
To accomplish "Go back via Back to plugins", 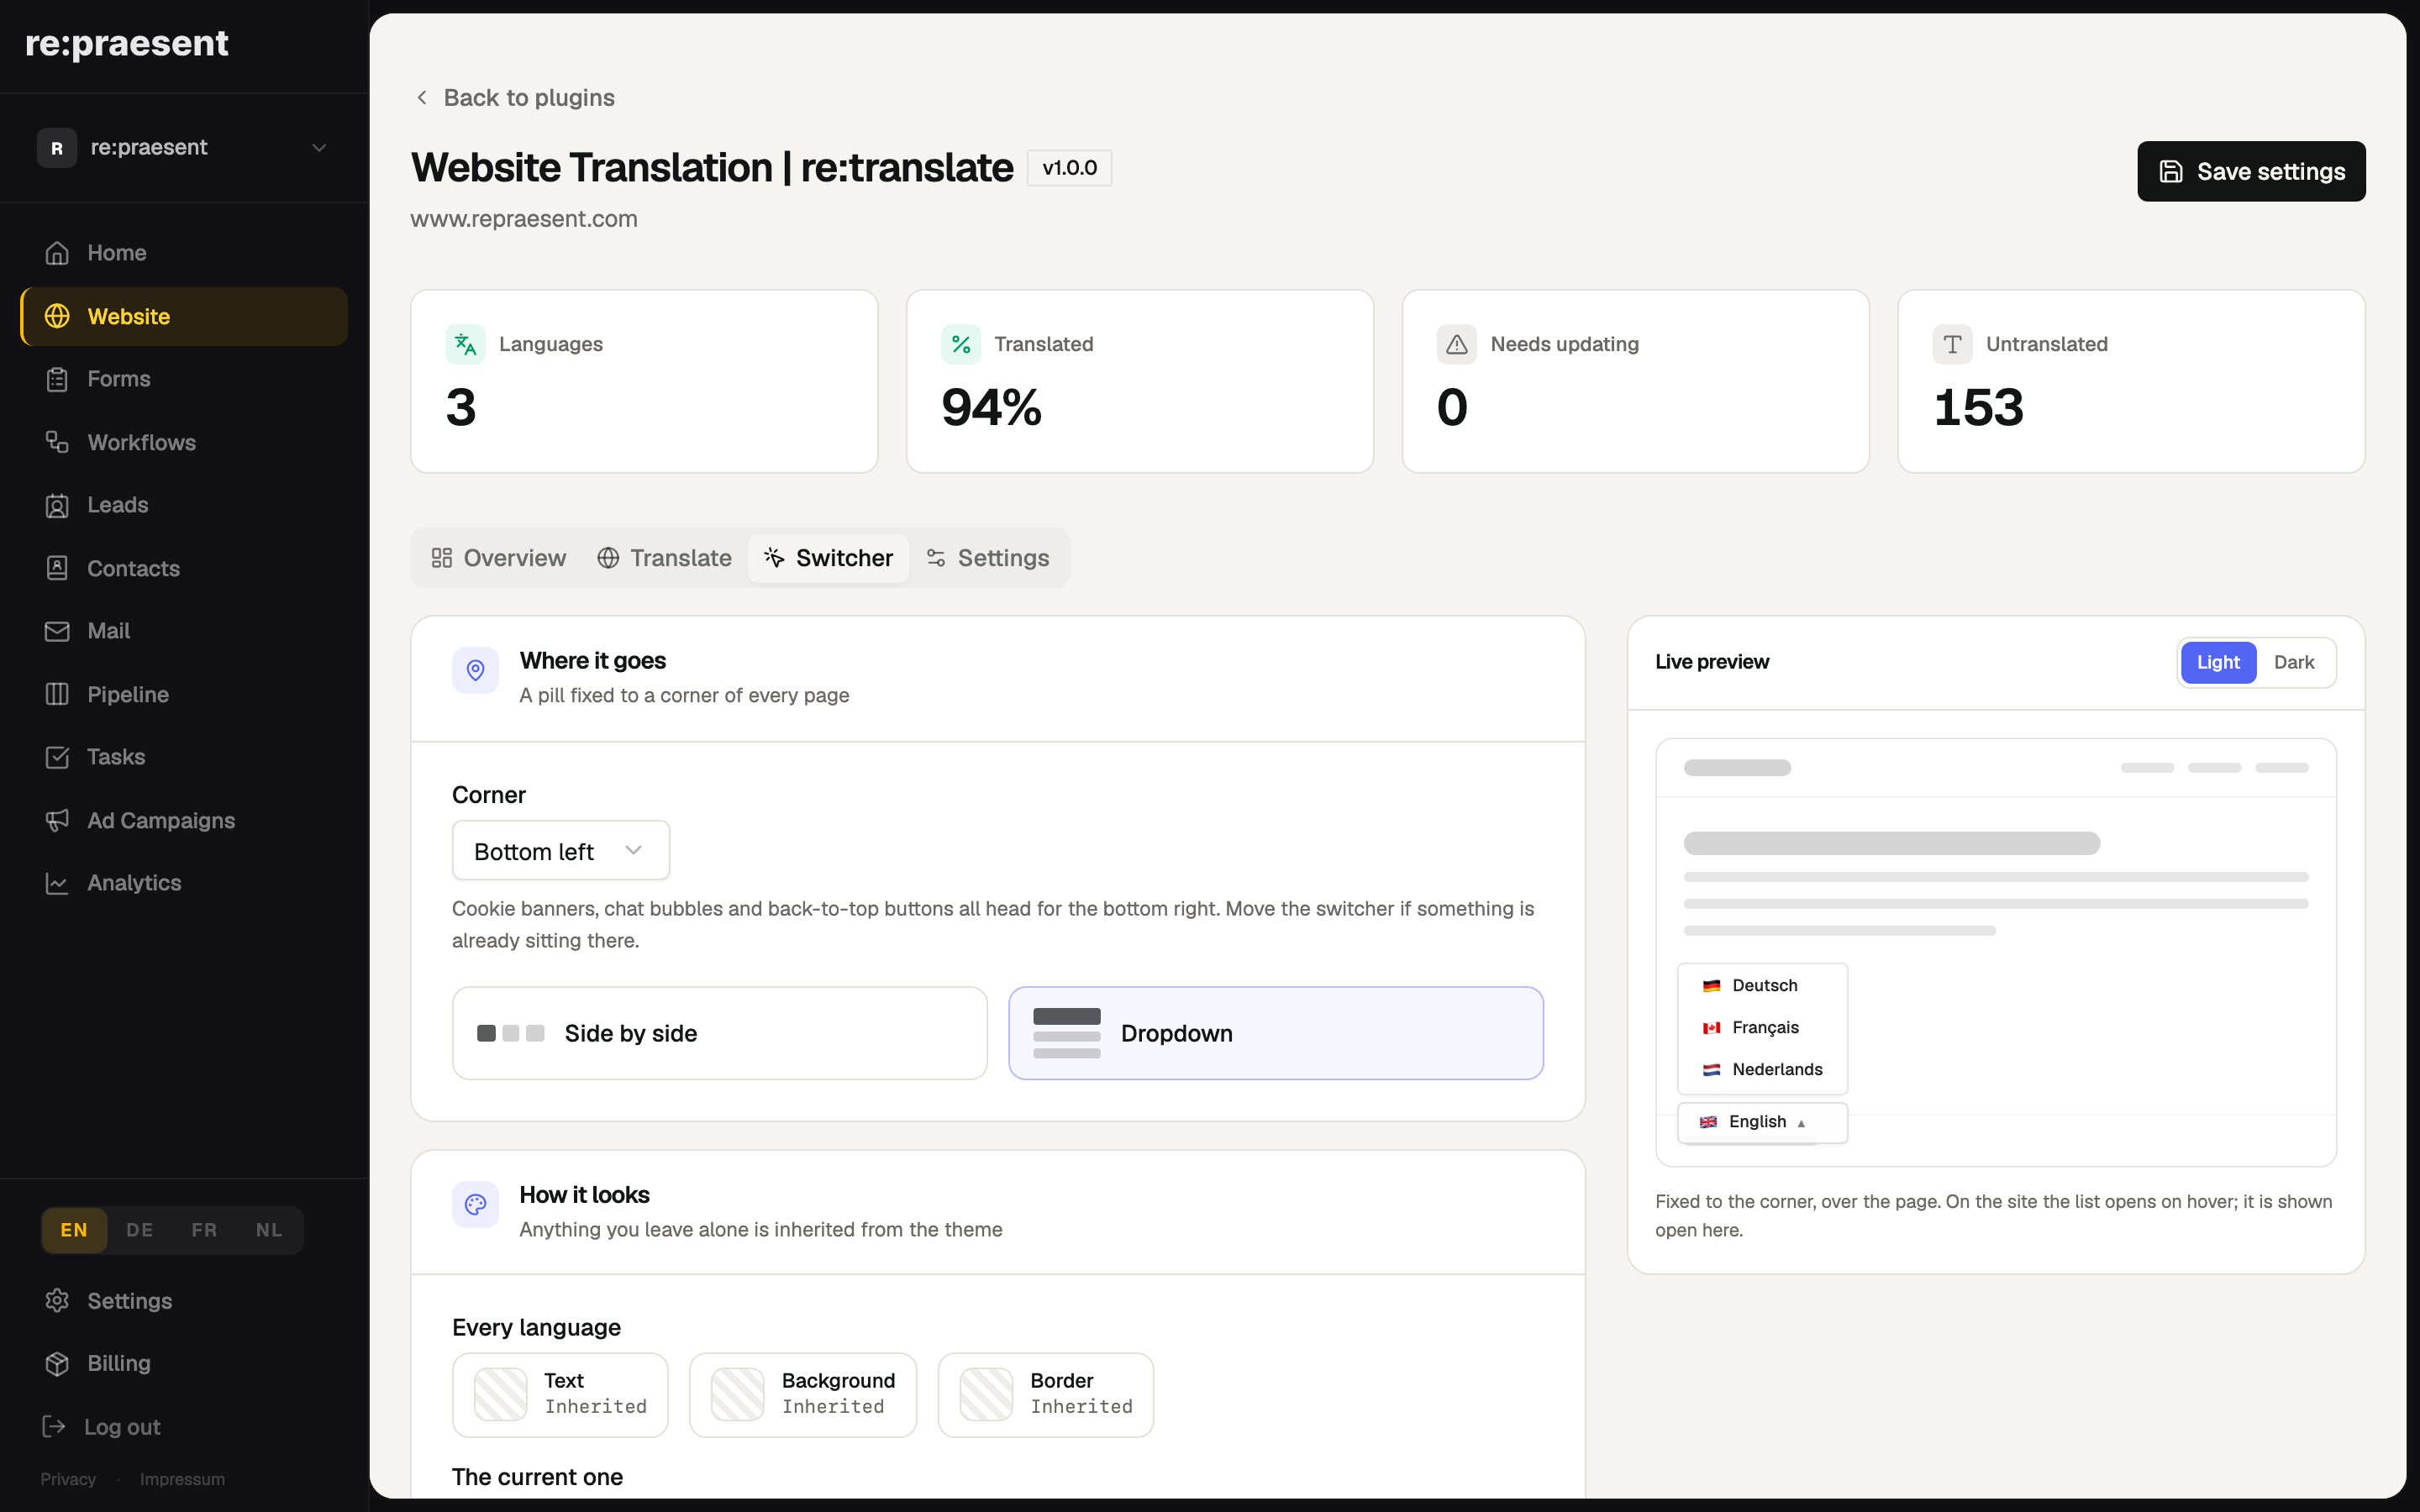I will (514, 97).
